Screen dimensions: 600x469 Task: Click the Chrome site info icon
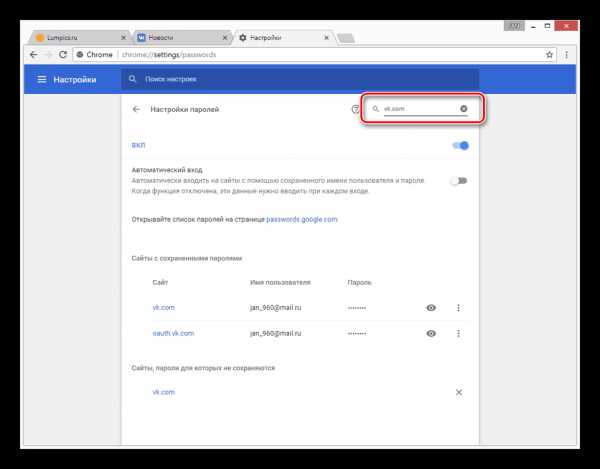tap(80, 55)
